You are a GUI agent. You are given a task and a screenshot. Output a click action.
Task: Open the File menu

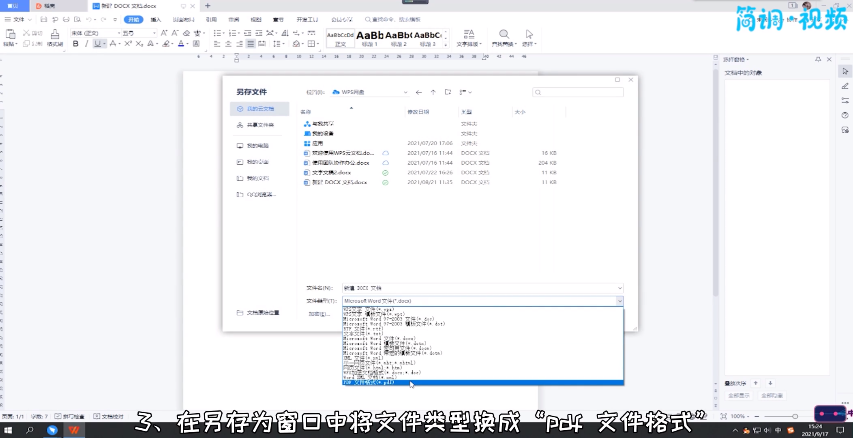[x=18, y=19]
